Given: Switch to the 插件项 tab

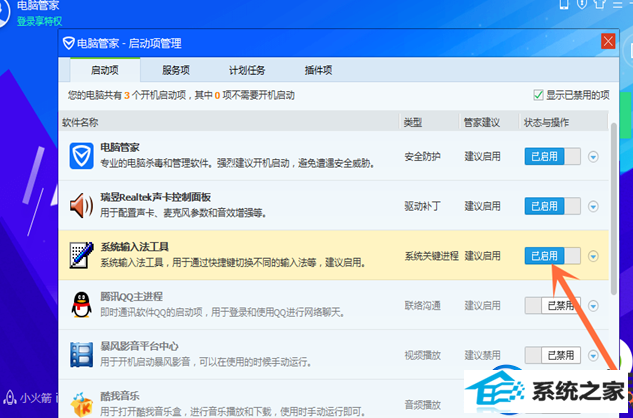Looking at the screenshot, I should (x=318, y=70).
